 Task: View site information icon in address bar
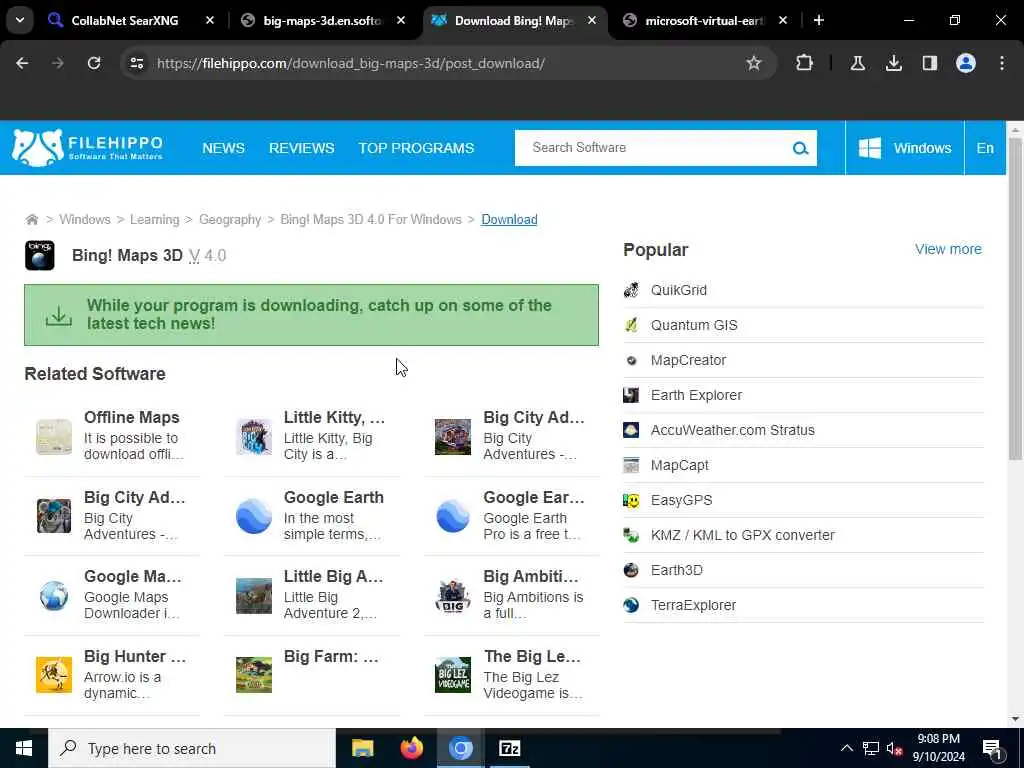click(x=136, y=63)
